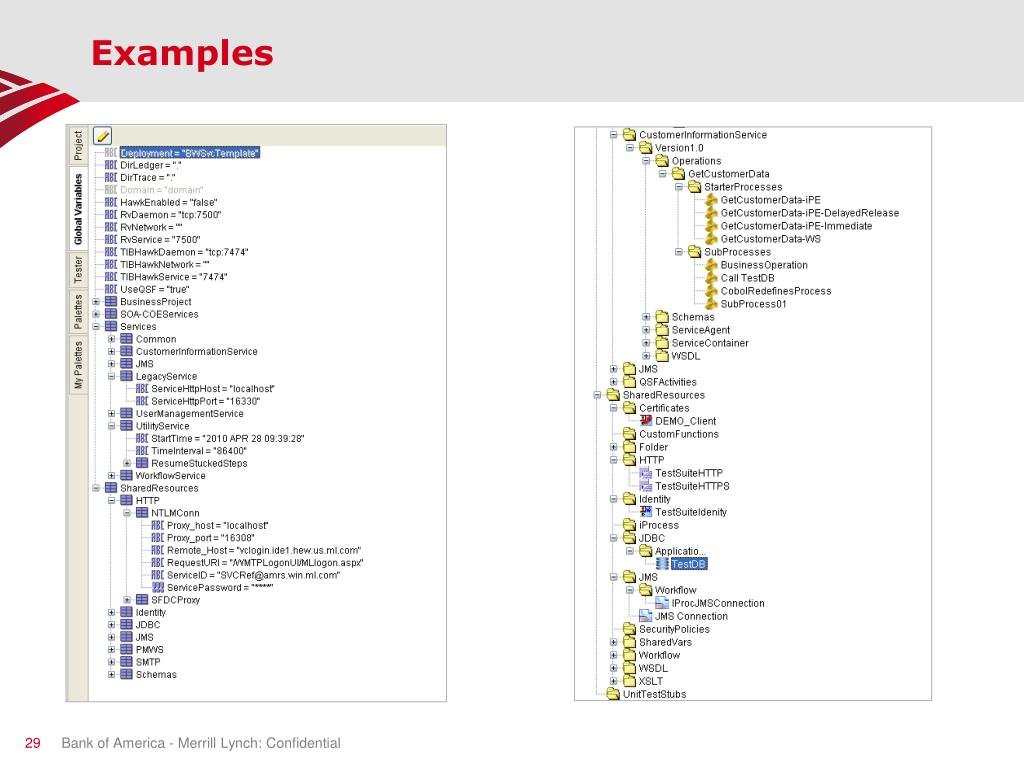Click the TestDB JDBC connection icon

tap(662, 564)
